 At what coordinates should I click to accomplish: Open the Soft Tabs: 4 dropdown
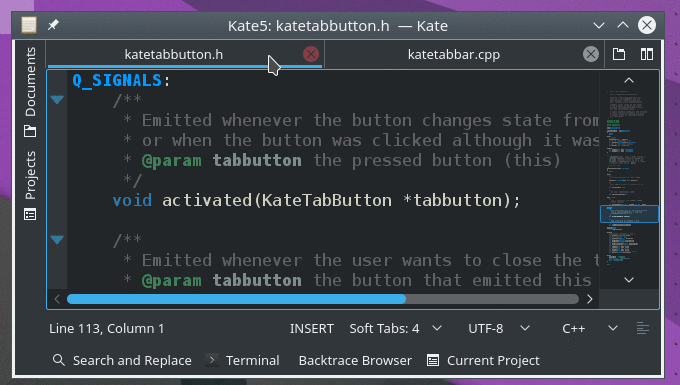[396, 329]
